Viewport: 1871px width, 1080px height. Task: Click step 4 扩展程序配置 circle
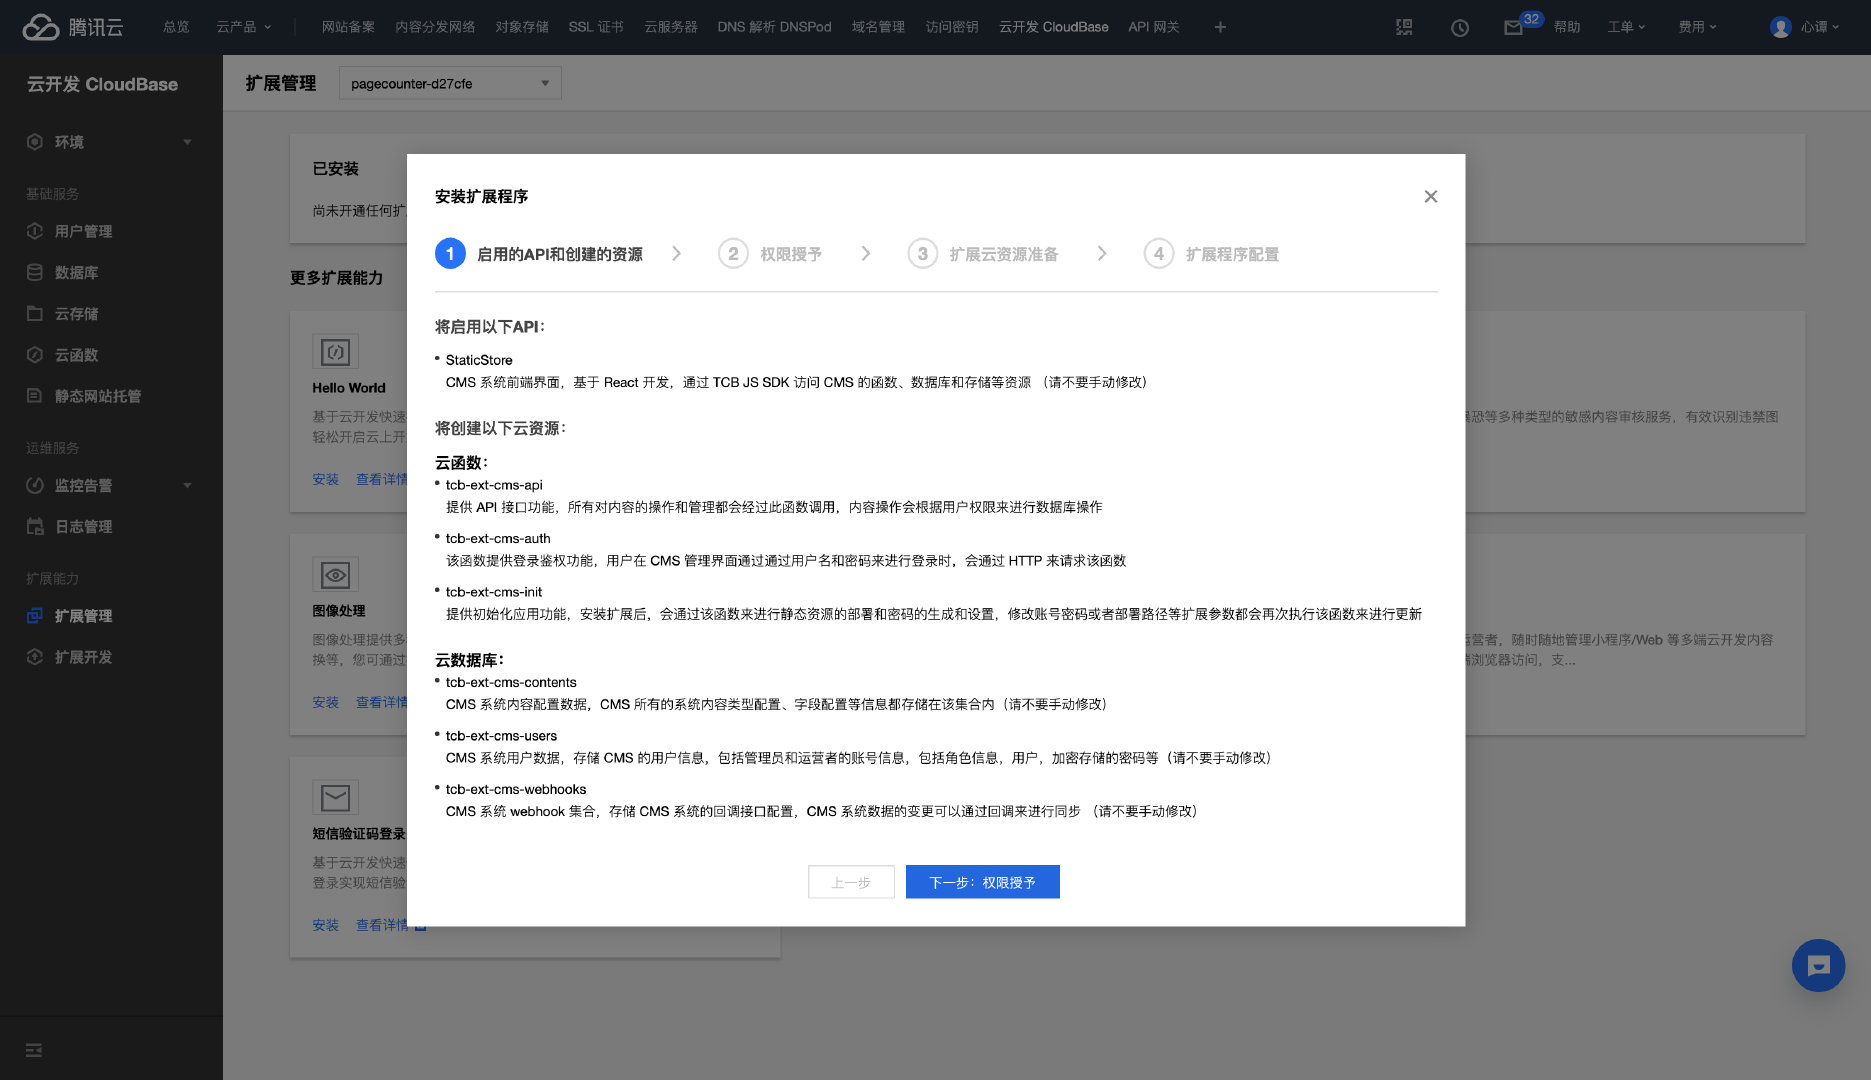(x=1159, y=254)
